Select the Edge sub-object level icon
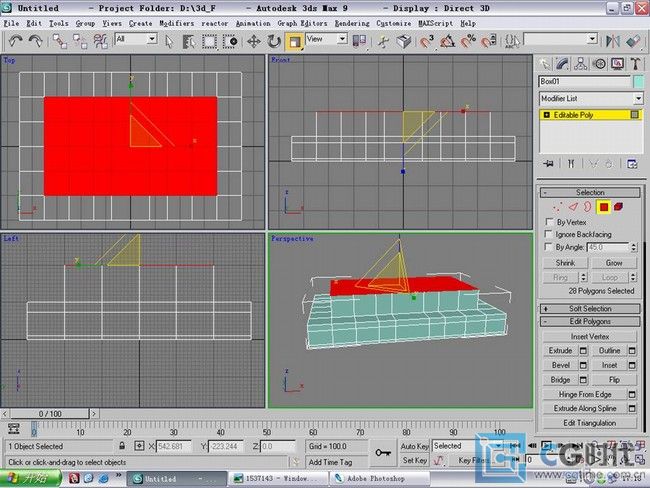The image size is (650, 488). tap(573, 206)
